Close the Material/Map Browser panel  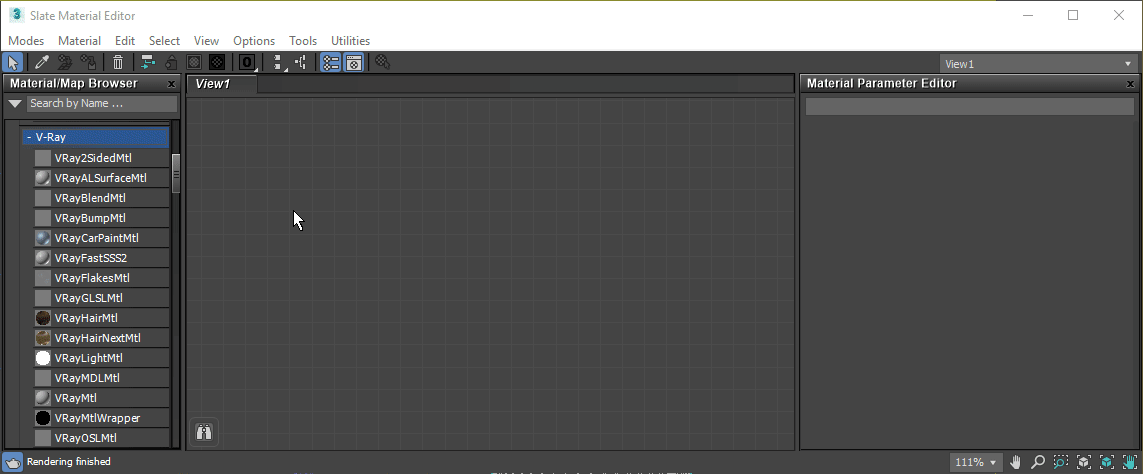point(171,84)
